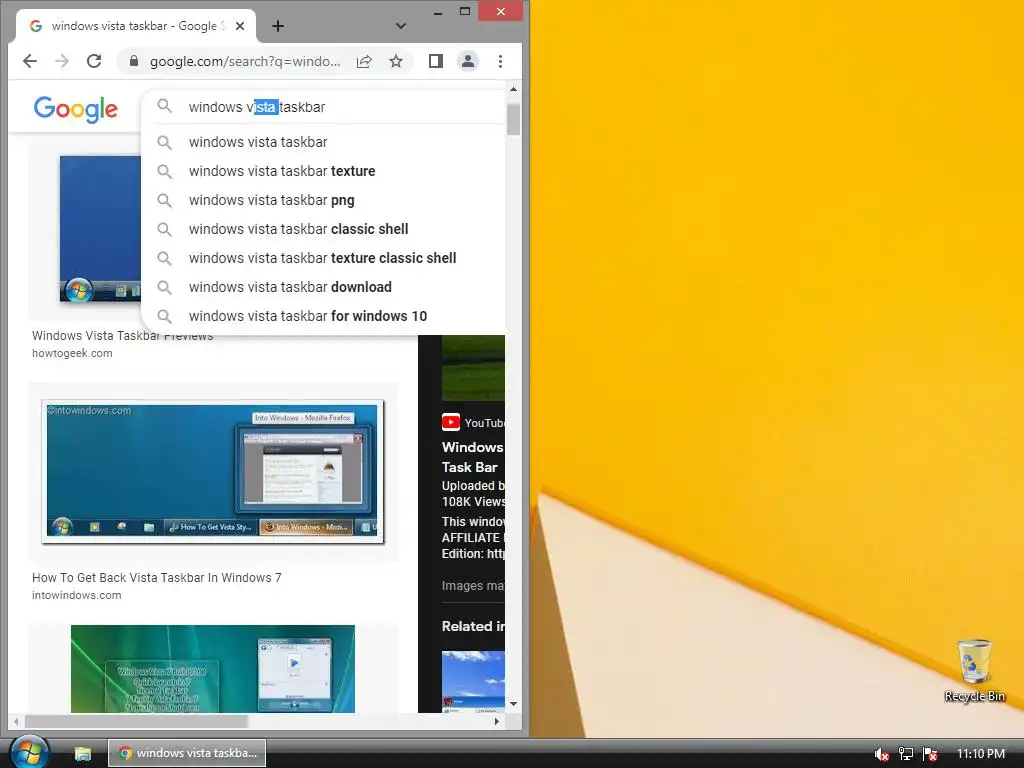
Task: Open File Explorer from taskbar
Action: tap(83, 754)
